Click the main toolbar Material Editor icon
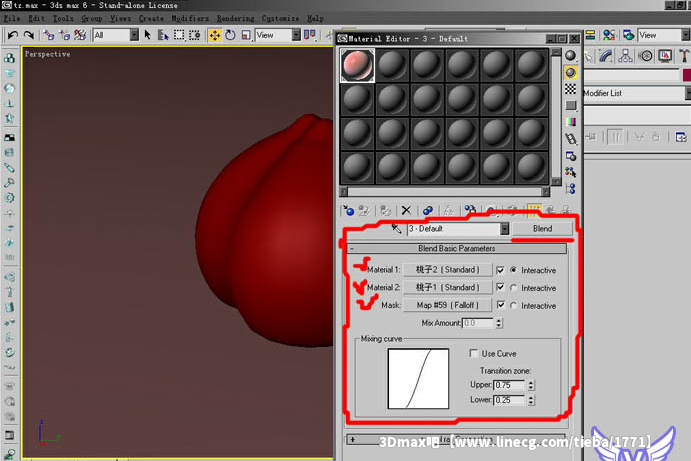The width and height of the screenshot is (691, 461). click(x=609, y=35)
